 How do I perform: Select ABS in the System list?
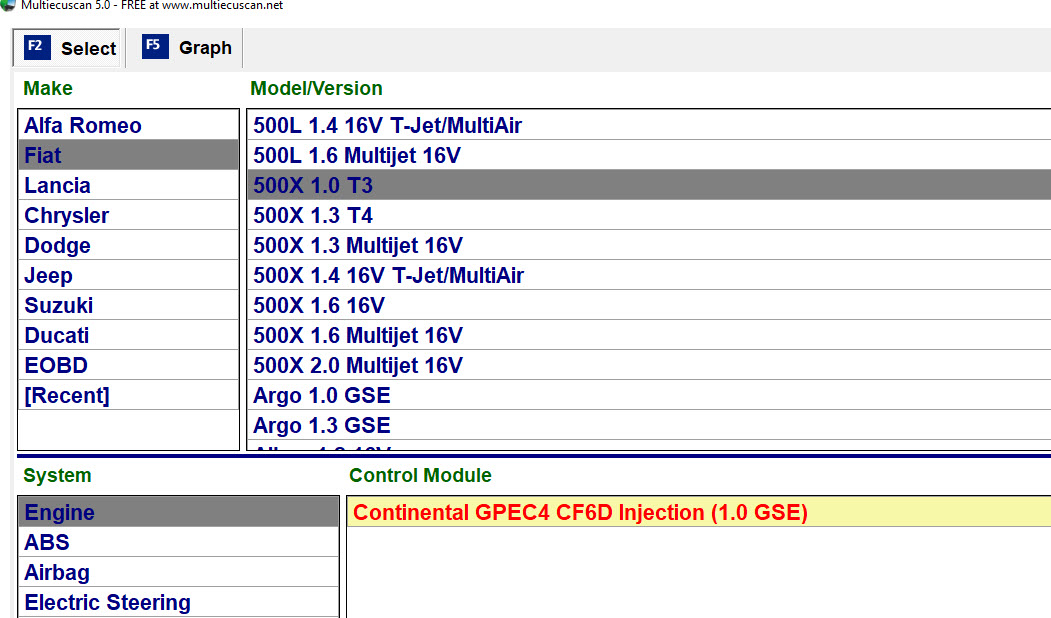pyautogui.click(x=47, y=543)
